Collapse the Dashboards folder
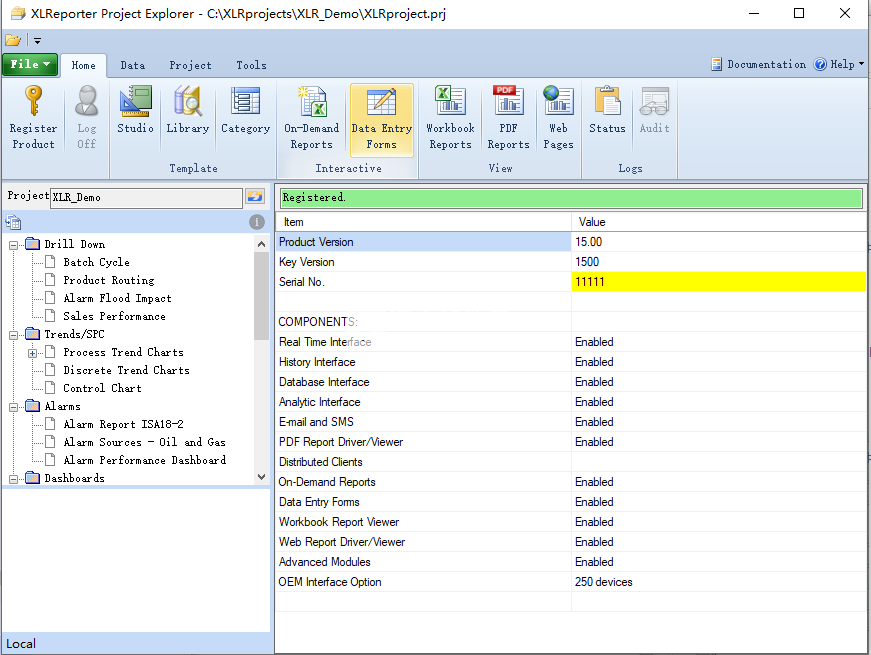 tap(13, 479)
